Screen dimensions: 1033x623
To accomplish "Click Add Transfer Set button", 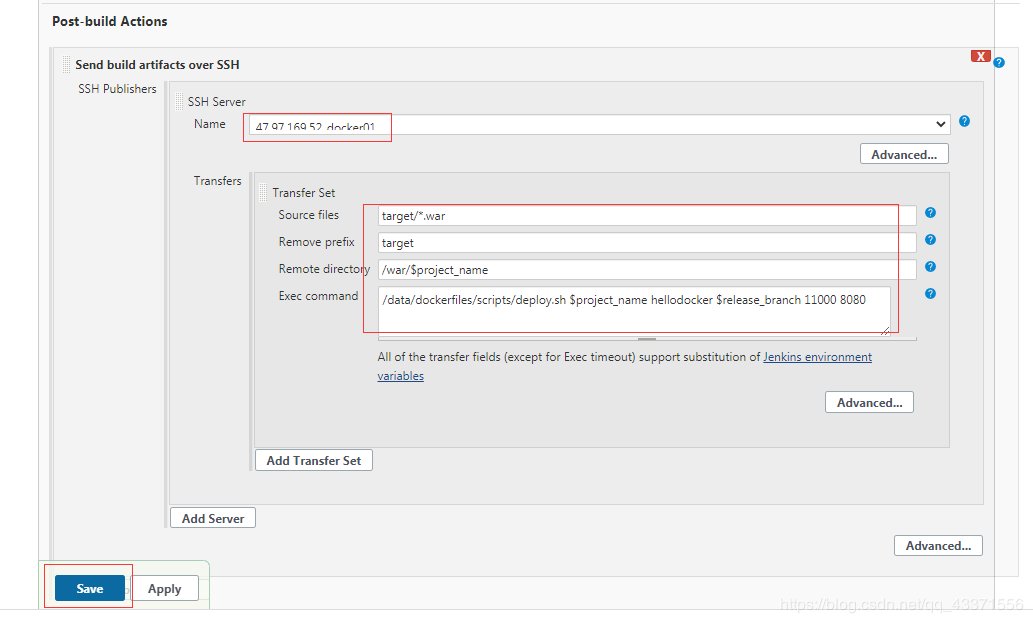I will 314,460.
